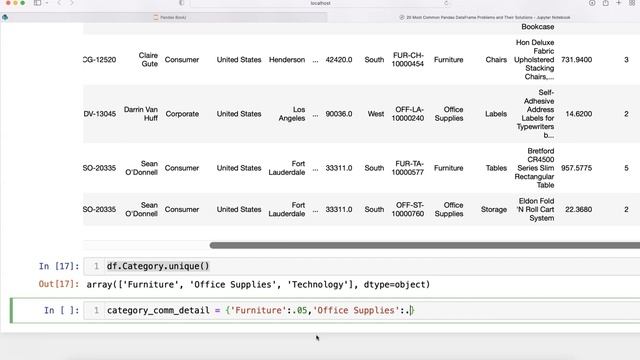Focus the localhost address bar
The height and width of the screenshot is (360, 640).
tap(320, 3)
